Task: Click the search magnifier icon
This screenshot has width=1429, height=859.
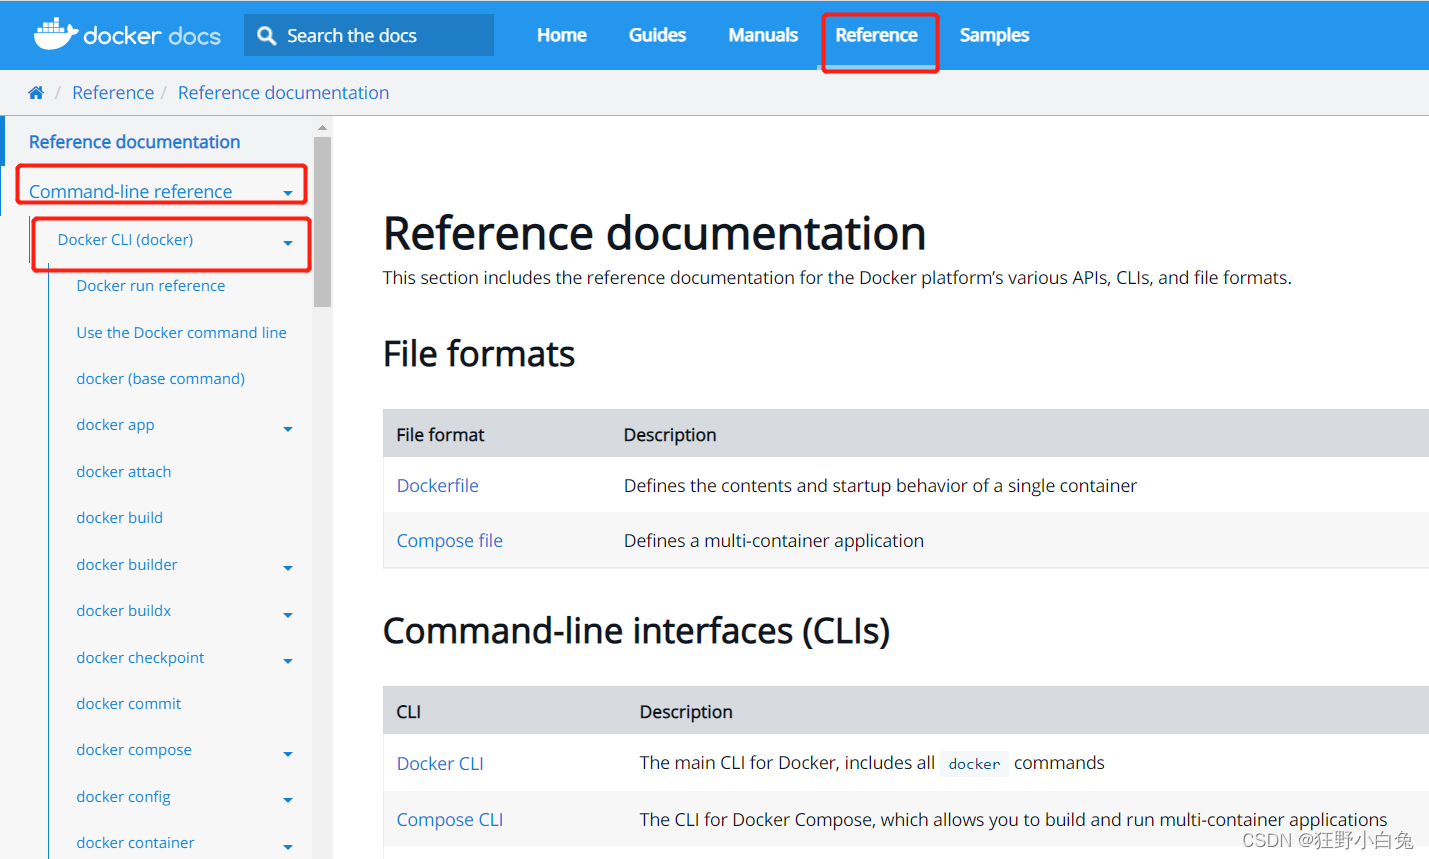Action: [266, 36]
